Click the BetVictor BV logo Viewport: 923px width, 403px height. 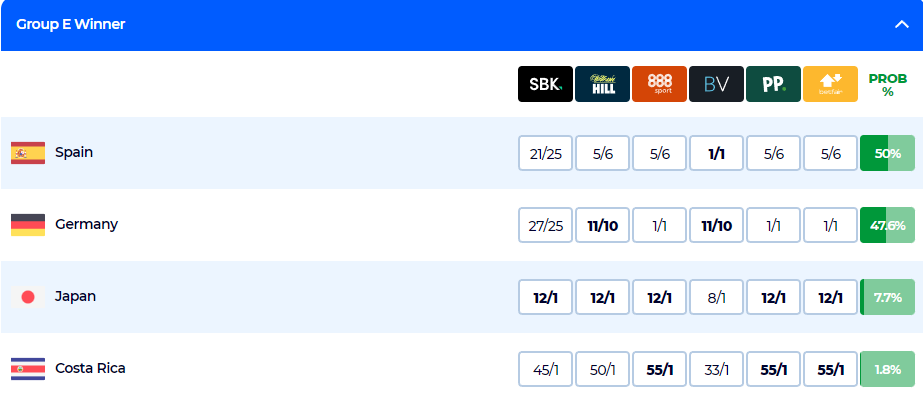(x=716, y=84)
